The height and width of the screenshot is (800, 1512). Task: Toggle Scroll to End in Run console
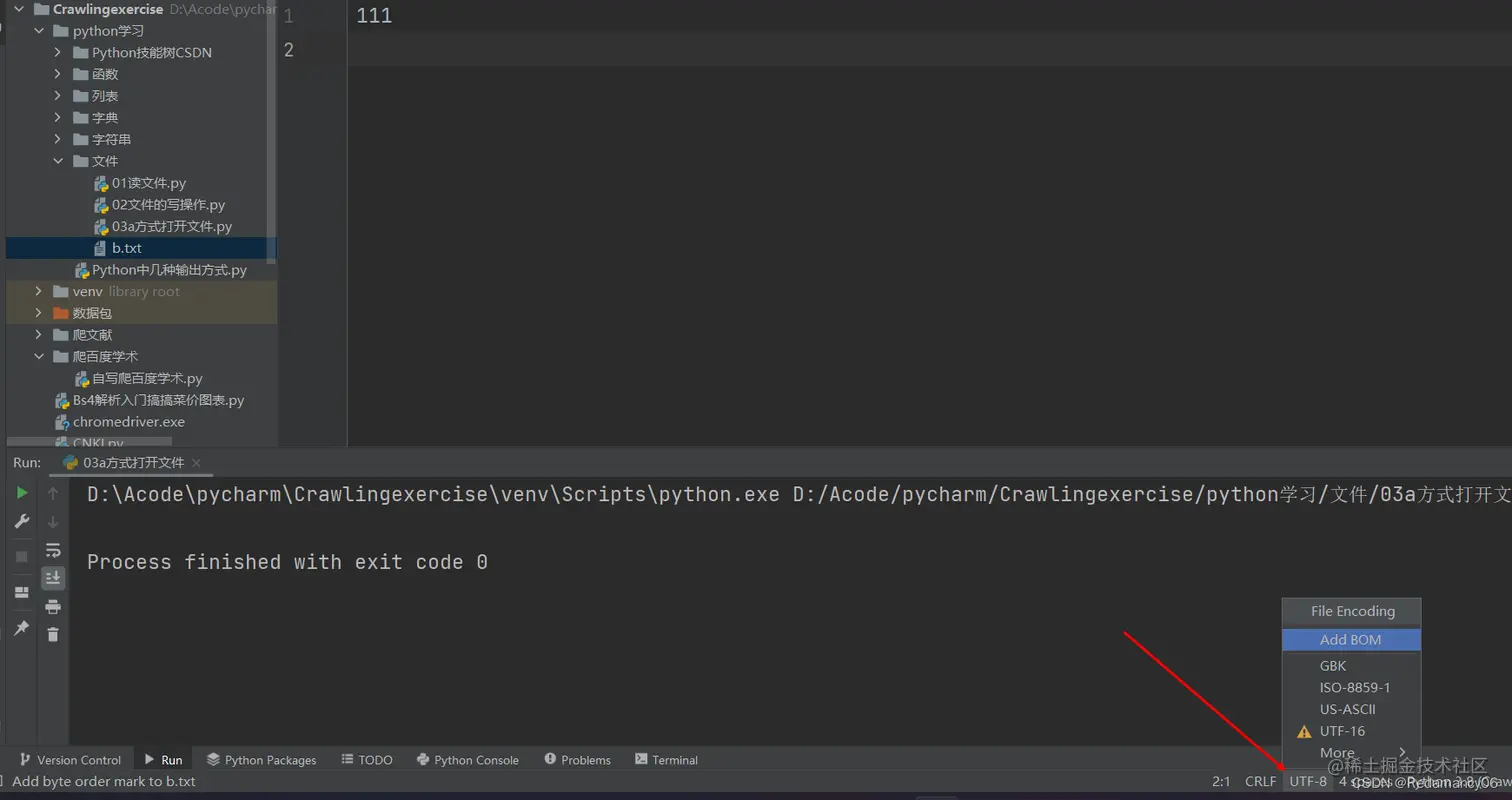point(53,578)
